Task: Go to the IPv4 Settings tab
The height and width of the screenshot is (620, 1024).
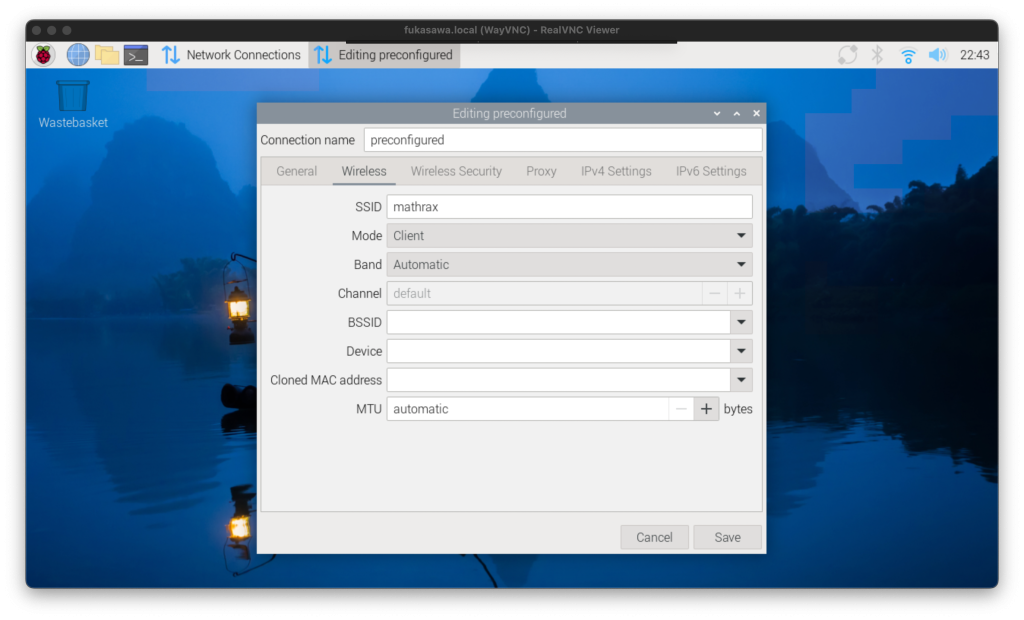Action: [616, 171]
